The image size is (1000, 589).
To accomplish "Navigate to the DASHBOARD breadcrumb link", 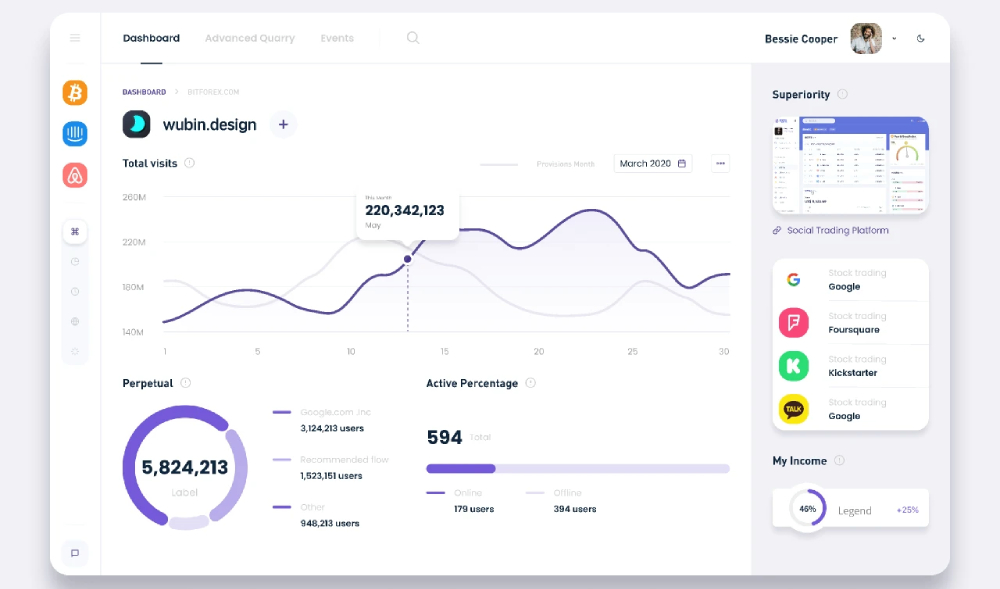I will coord(144,91).
